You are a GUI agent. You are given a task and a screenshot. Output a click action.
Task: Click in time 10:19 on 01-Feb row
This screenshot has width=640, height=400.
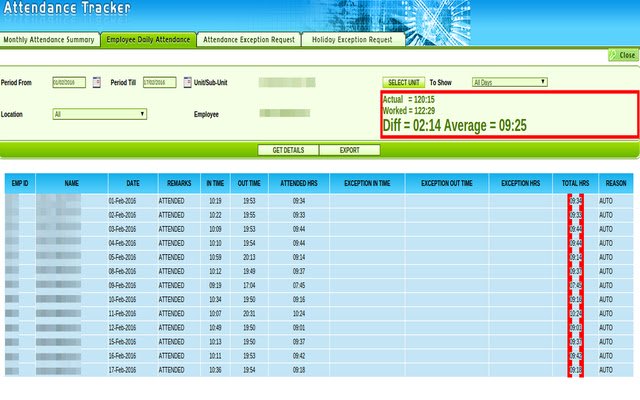[x=215, y=201]
